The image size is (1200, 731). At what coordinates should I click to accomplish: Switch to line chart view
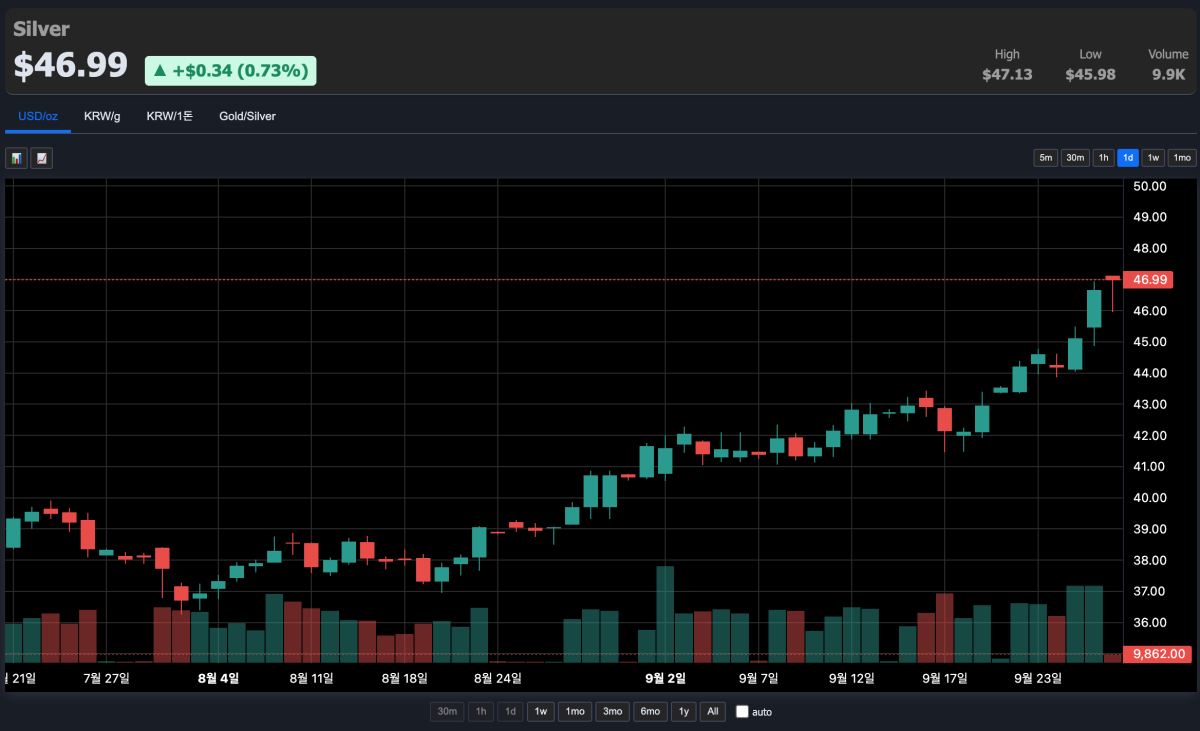[x=41, y=158]
